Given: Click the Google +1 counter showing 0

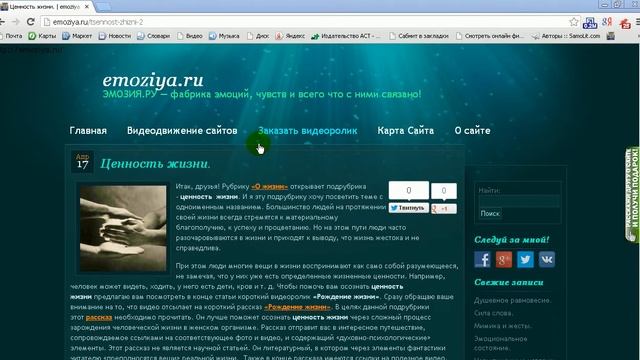Looking at the screenshot, I should pos(444,191).
